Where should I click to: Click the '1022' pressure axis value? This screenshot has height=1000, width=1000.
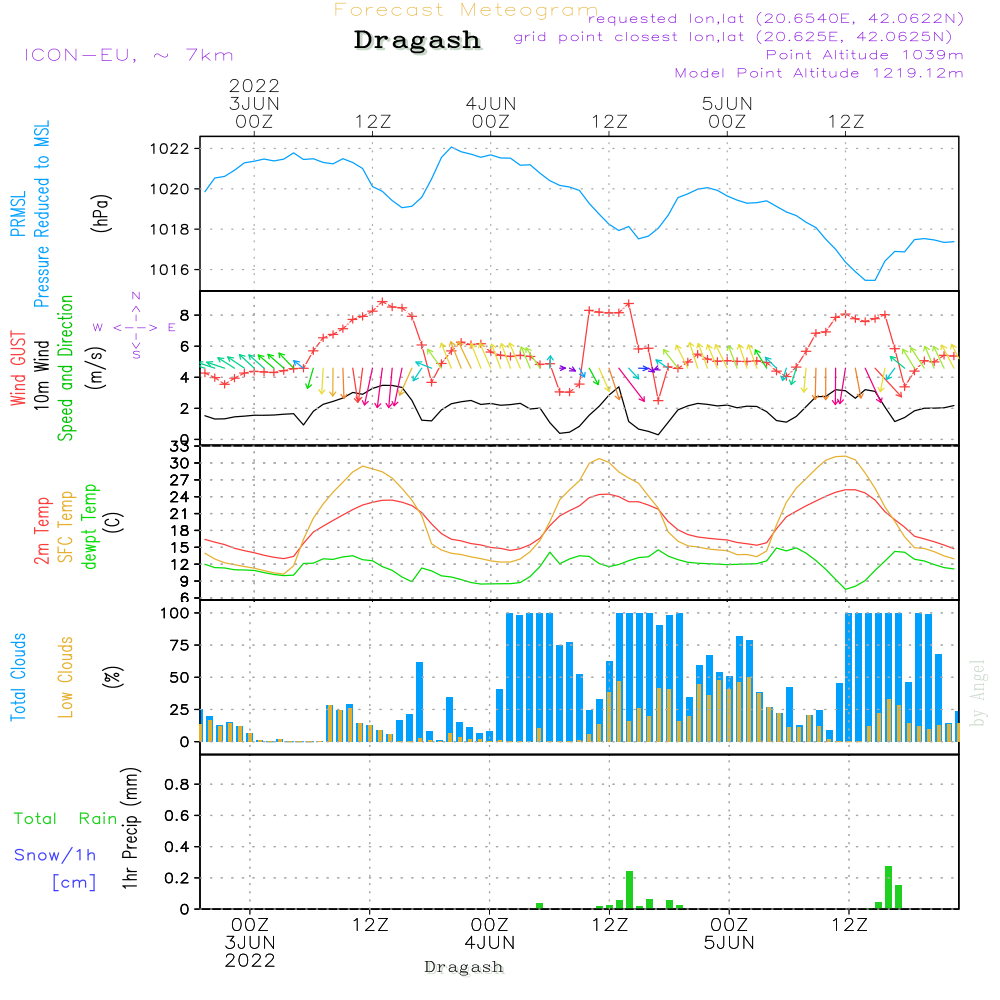click(x=170, y=149)
